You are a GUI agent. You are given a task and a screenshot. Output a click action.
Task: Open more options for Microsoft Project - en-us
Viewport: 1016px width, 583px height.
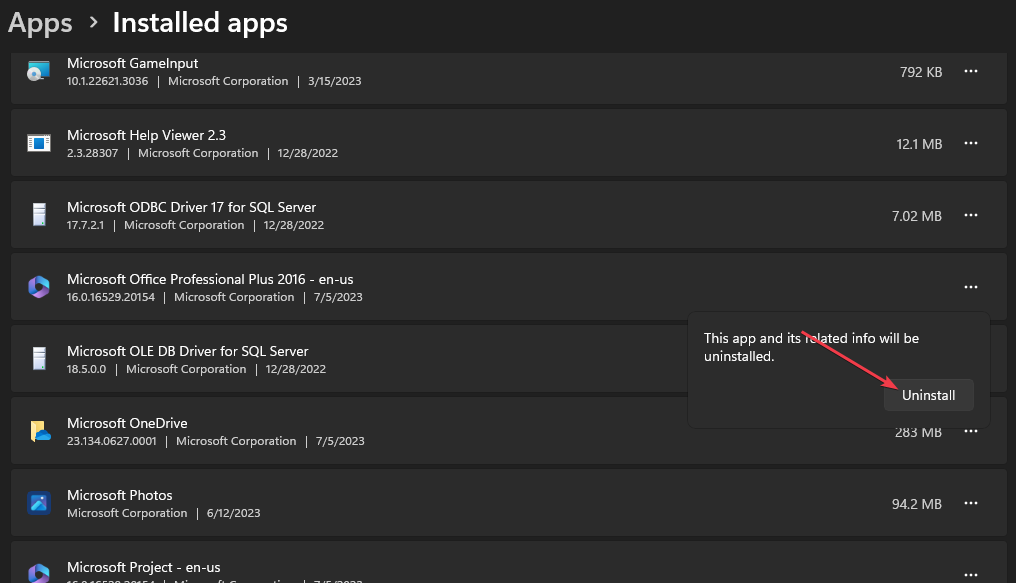(x=971, y=575)
